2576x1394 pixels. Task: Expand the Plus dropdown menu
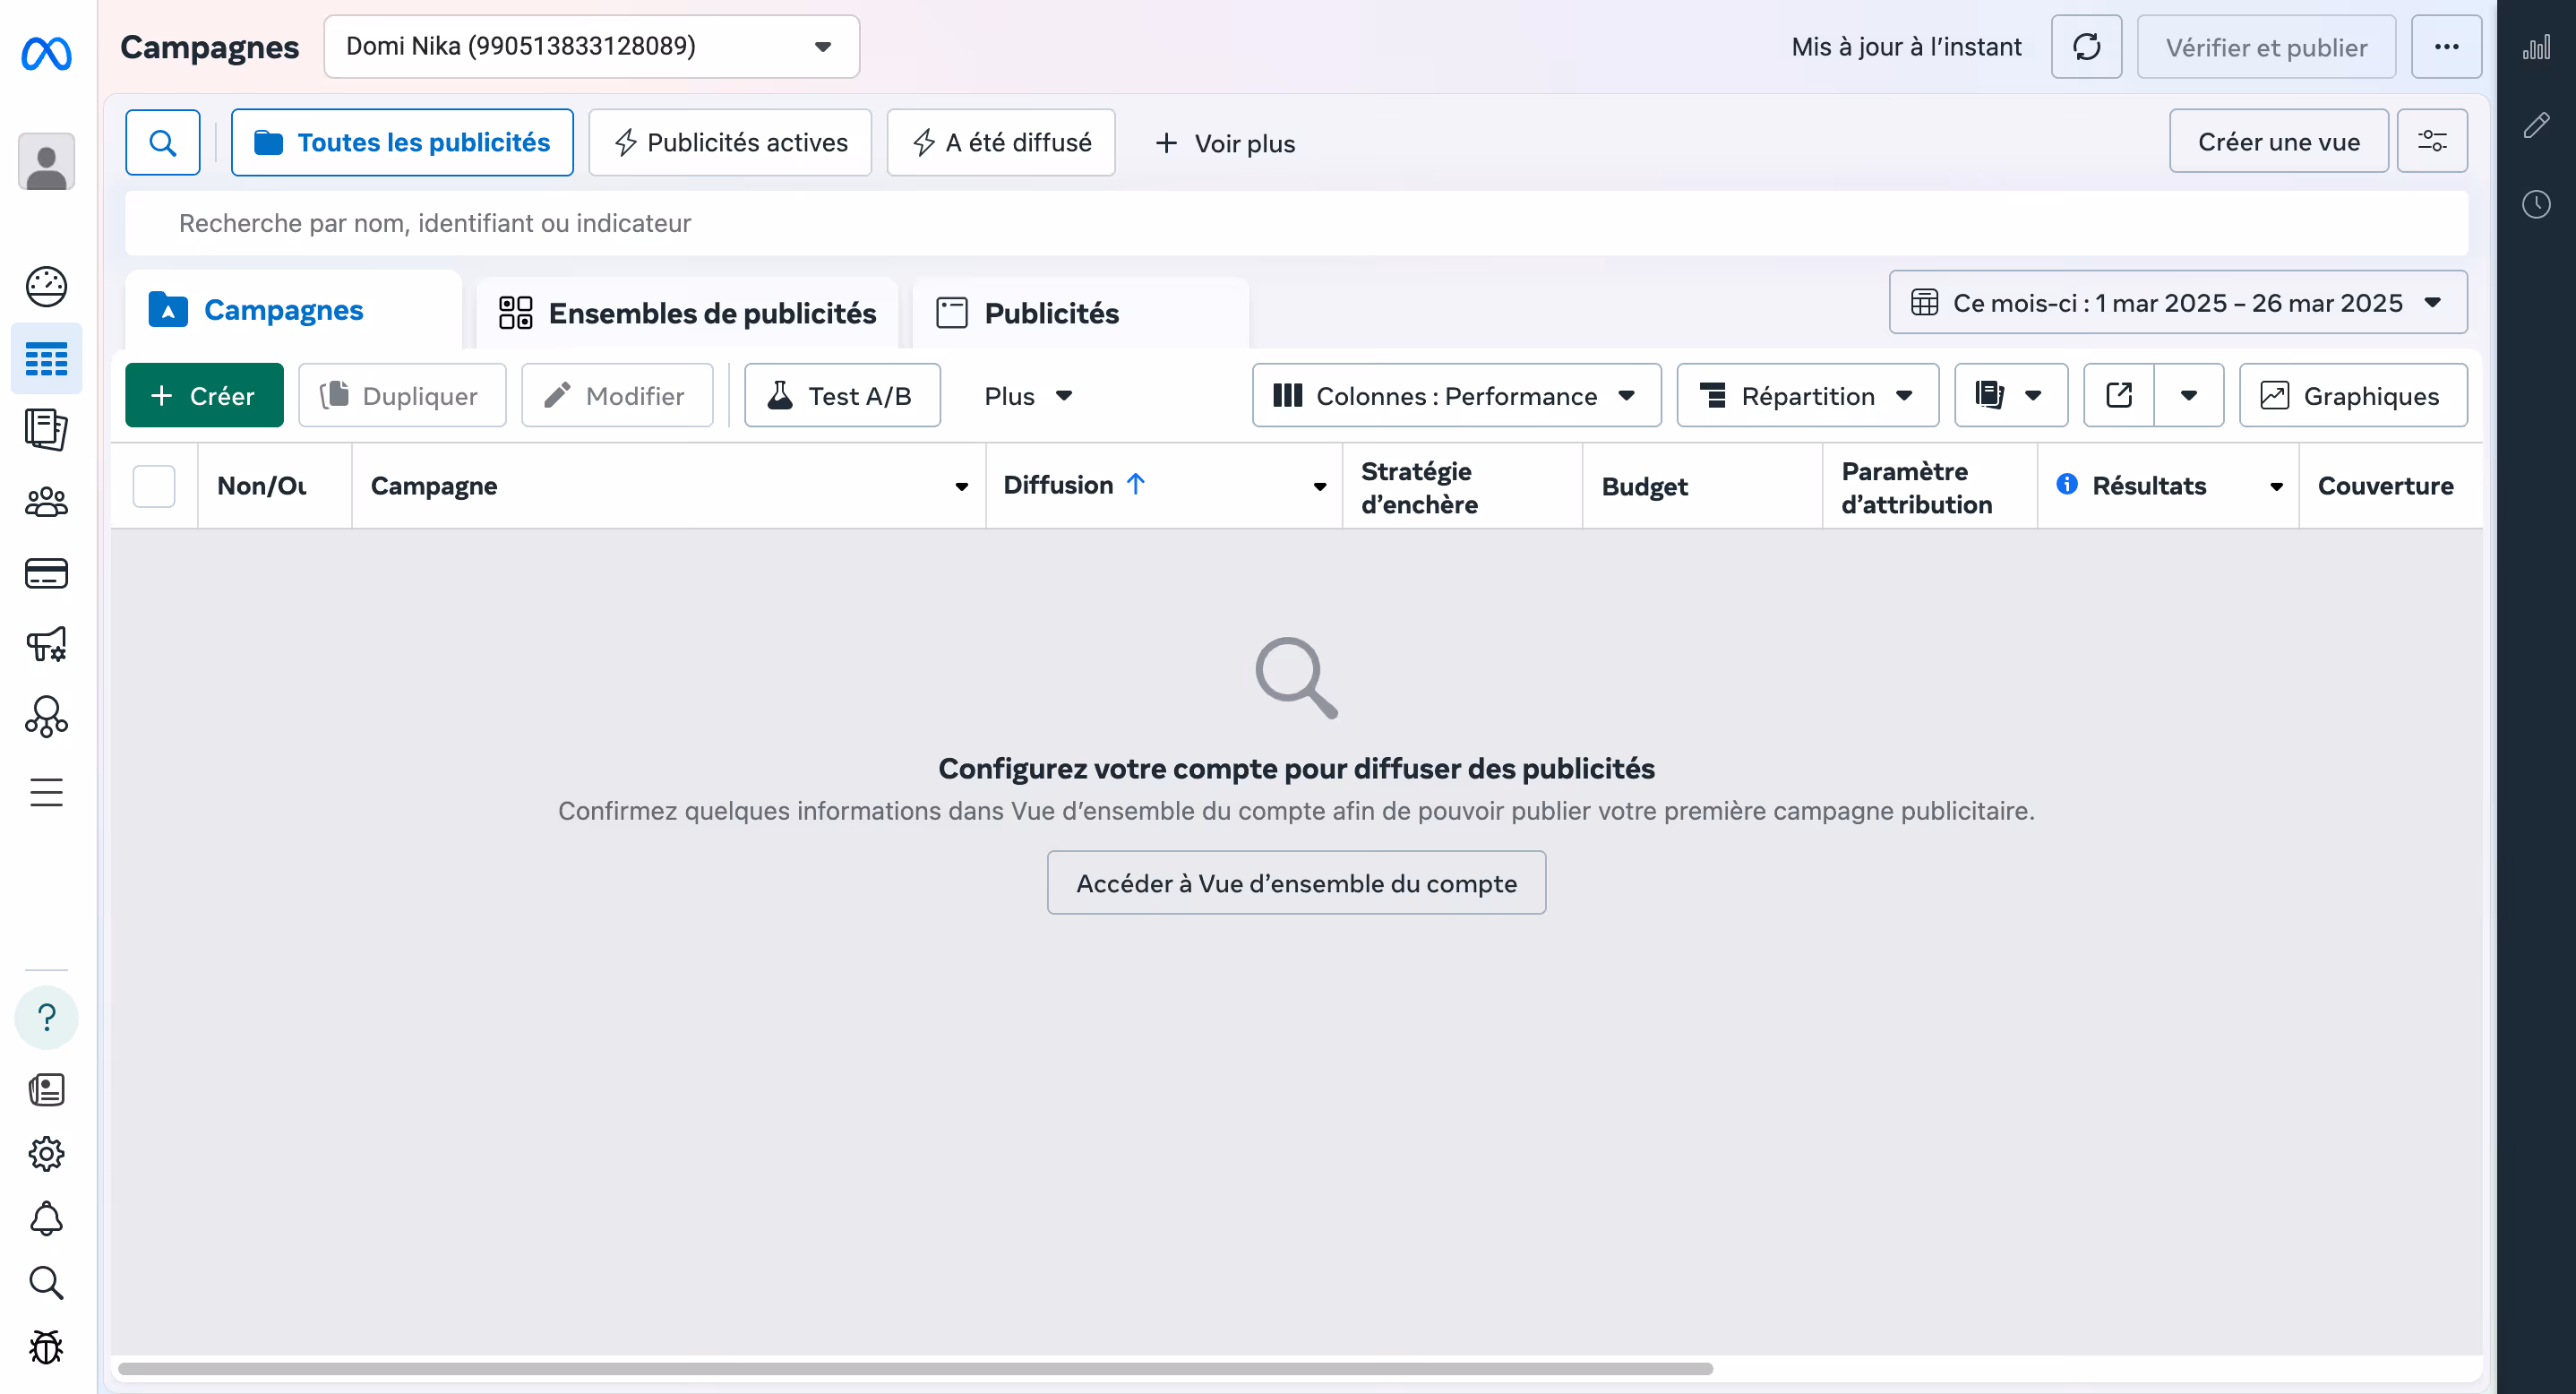[1029, 396]
